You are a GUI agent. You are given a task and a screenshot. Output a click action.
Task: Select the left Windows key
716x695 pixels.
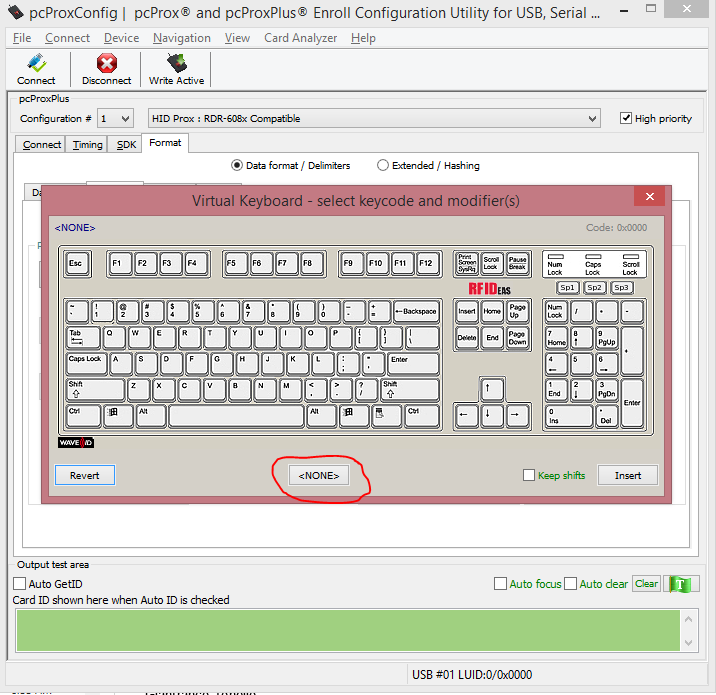[118, 416]
